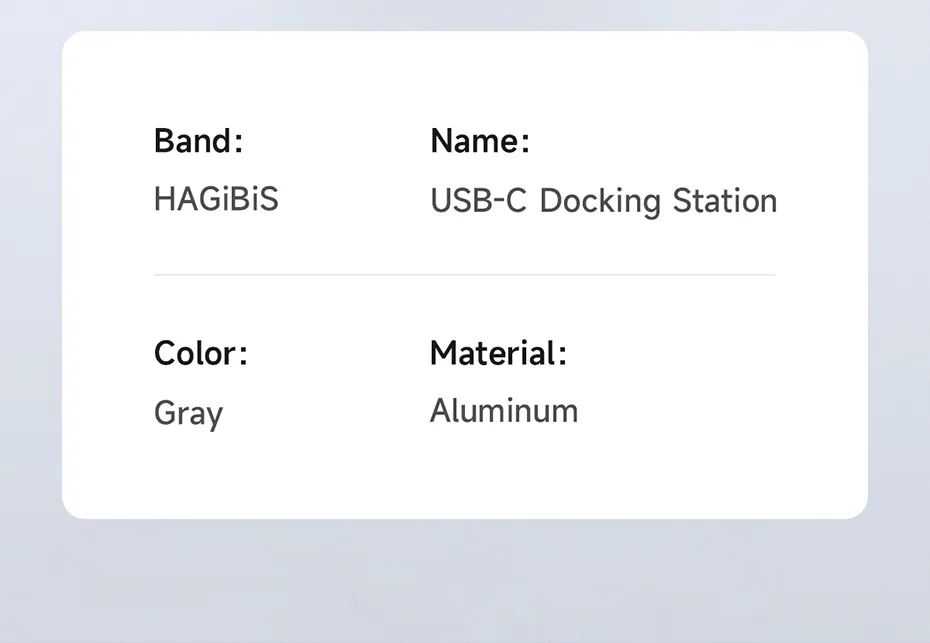Screen dimensions: 930x643
Task: Click the "Material:" heading
Action: pyautogui.click(x=498, y=353)
